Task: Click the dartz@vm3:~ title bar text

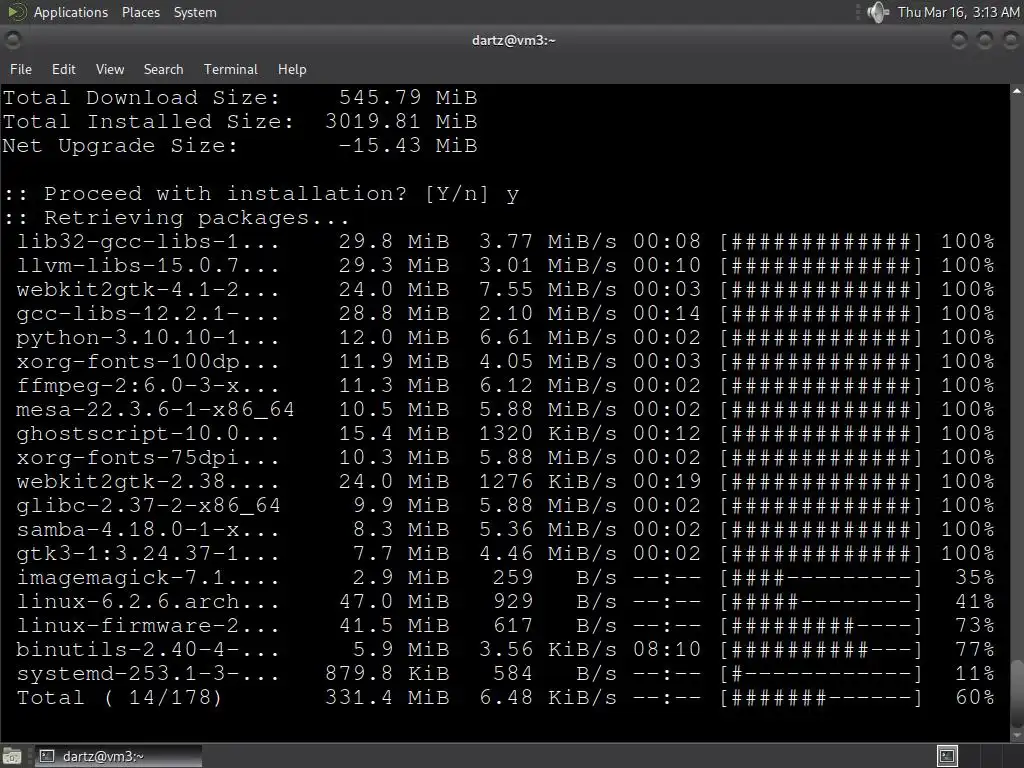Action: (513, 40)
